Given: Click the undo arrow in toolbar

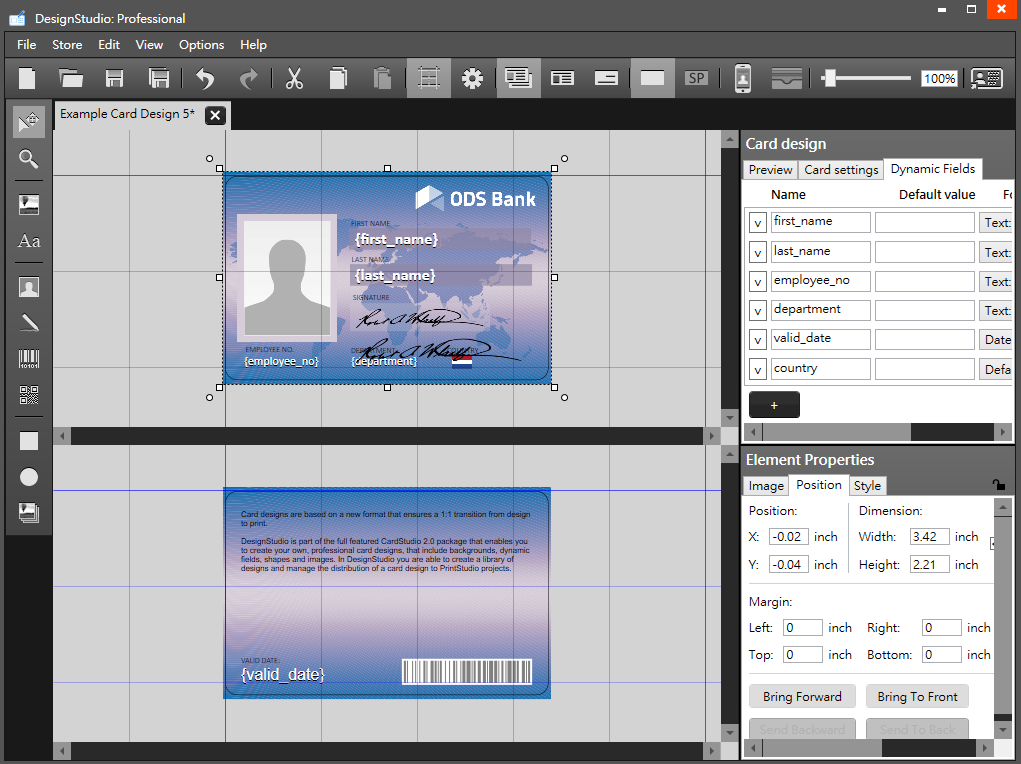Looking at the screenshot, I should 205,79.
